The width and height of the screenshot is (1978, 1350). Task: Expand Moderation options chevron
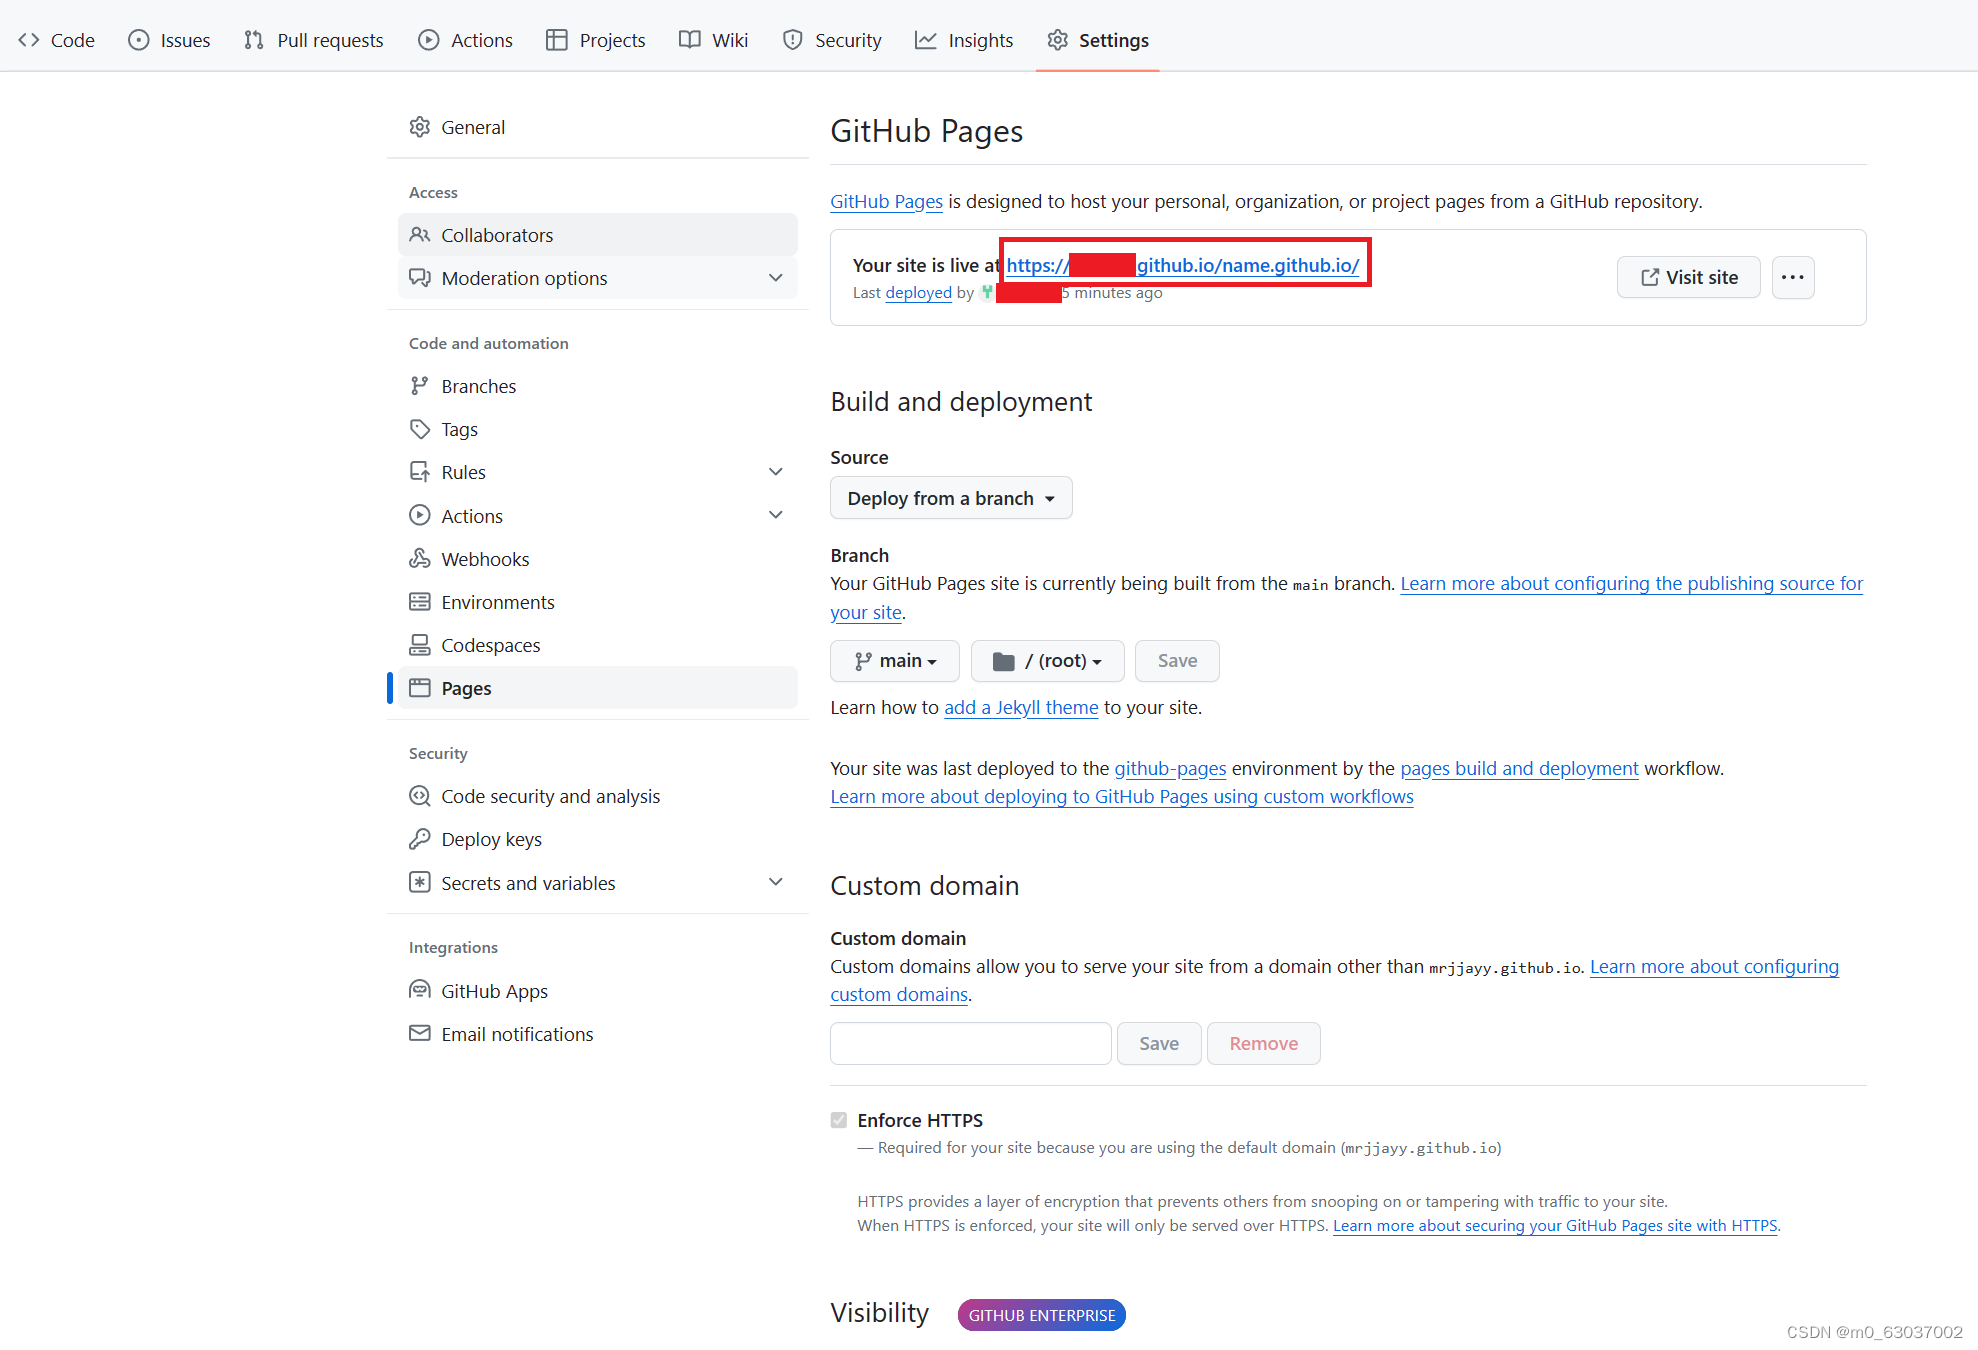776,278
